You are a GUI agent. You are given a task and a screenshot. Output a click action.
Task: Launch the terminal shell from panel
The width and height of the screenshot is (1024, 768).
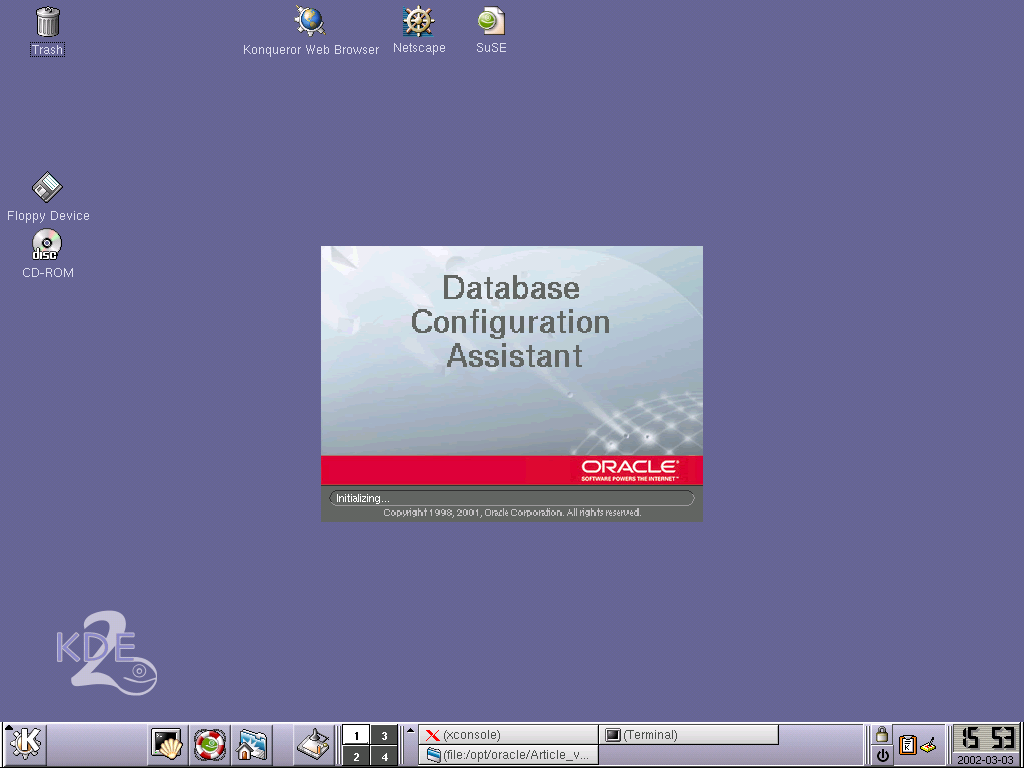[167, 744]
